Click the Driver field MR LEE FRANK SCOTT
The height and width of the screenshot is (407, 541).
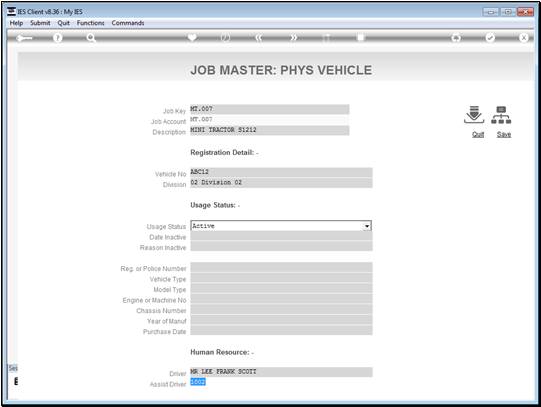point(281,372)
